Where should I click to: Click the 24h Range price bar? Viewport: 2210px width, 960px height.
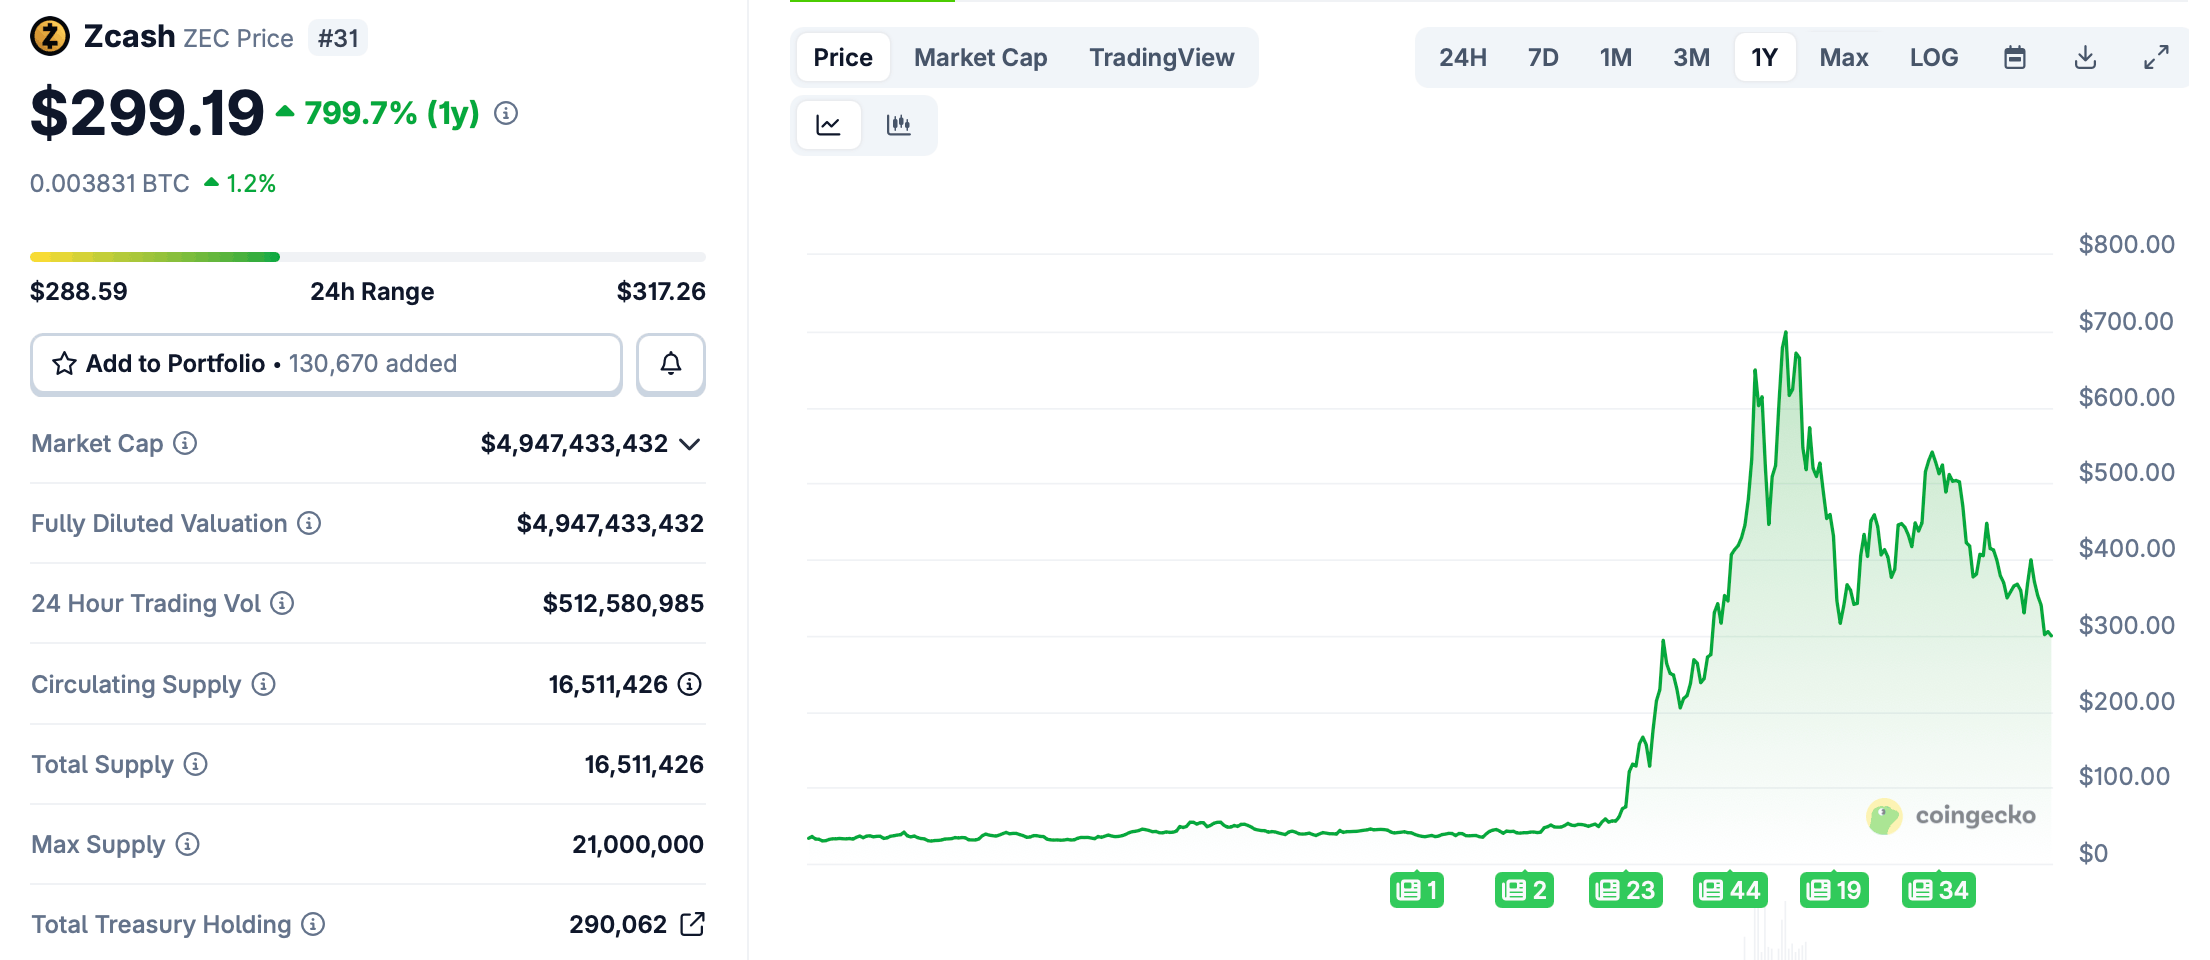pos(367,257)
